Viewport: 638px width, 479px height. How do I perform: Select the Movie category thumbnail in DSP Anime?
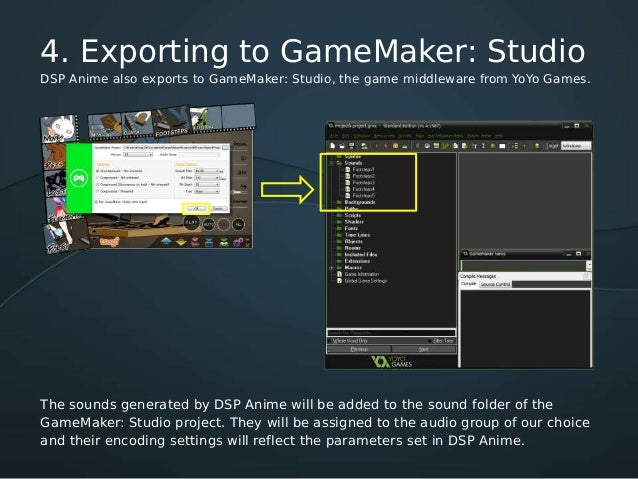[x=59, y=129]
